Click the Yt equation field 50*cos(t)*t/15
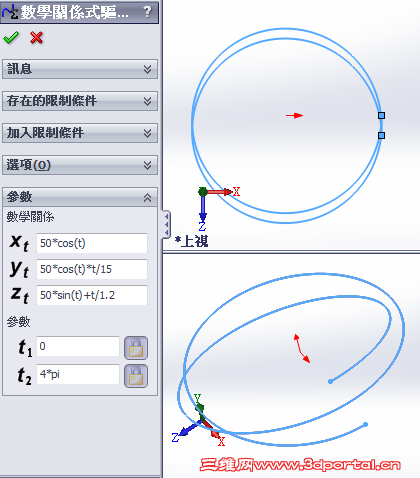420x478 pixels. 92,269
